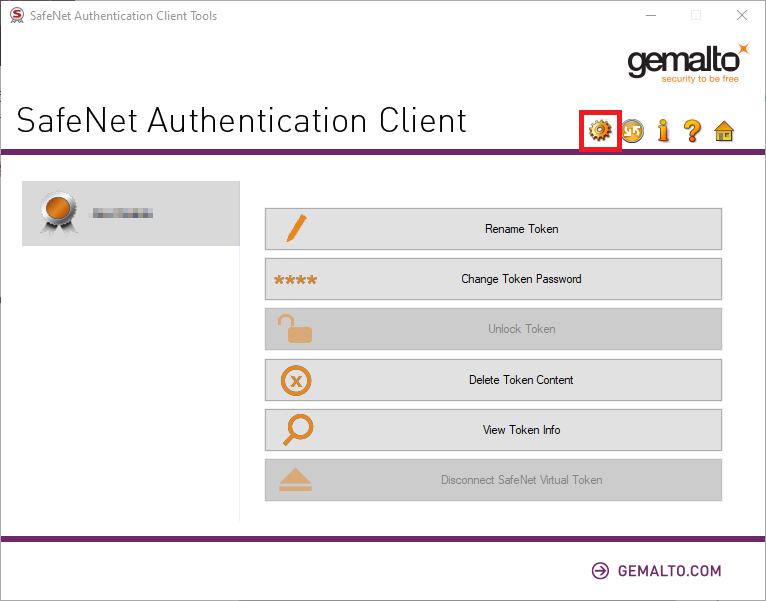Click the greyed-out Unlock Token button

click(x=493, y=329)
